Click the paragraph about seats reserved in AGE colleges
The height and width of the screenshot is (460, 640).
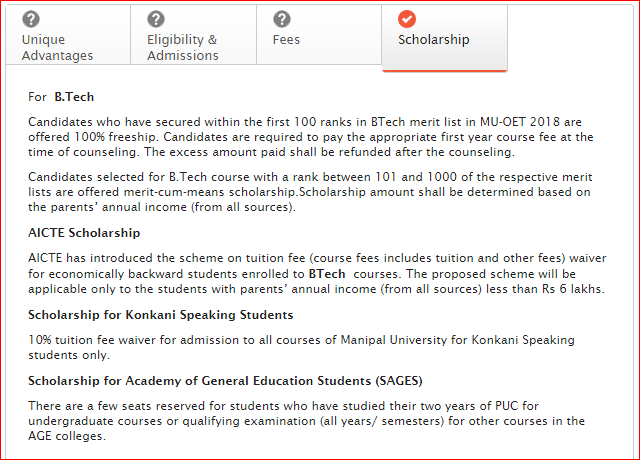point(307,421)
